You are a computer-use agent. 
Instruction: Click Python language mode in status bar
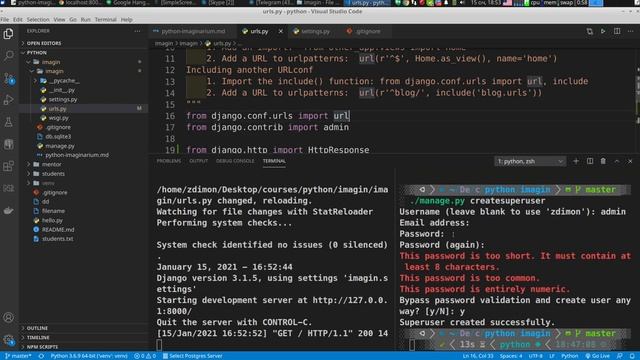[x=569, y=356]
